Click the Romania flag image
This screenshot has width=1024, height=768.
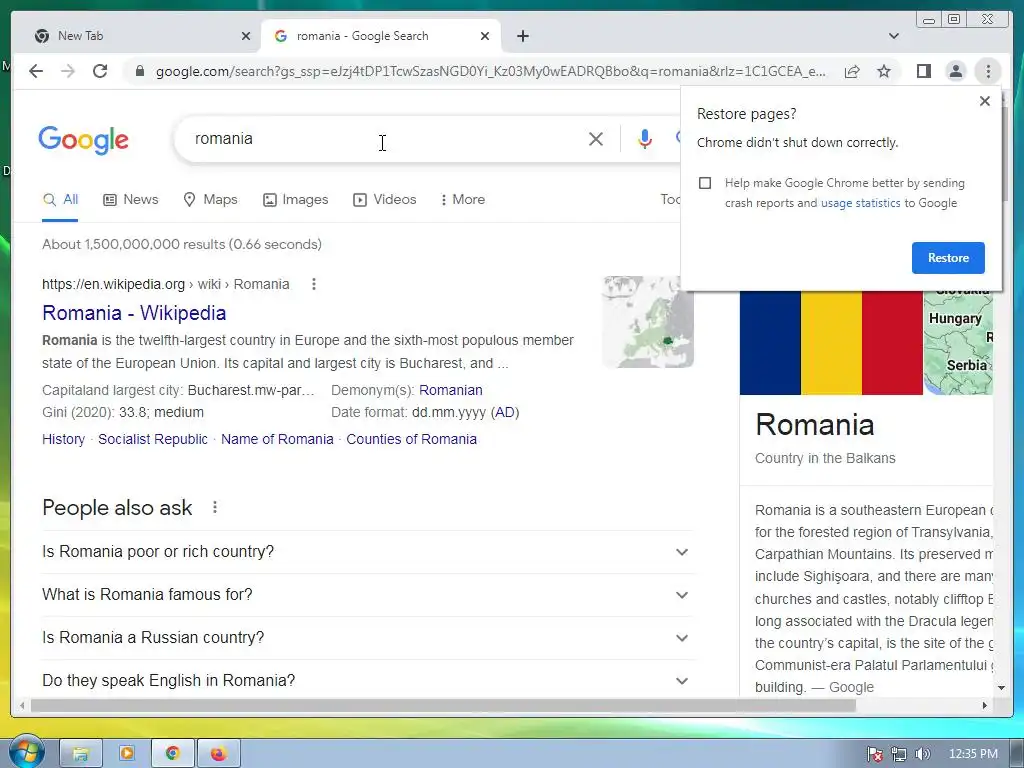(831, 343)
